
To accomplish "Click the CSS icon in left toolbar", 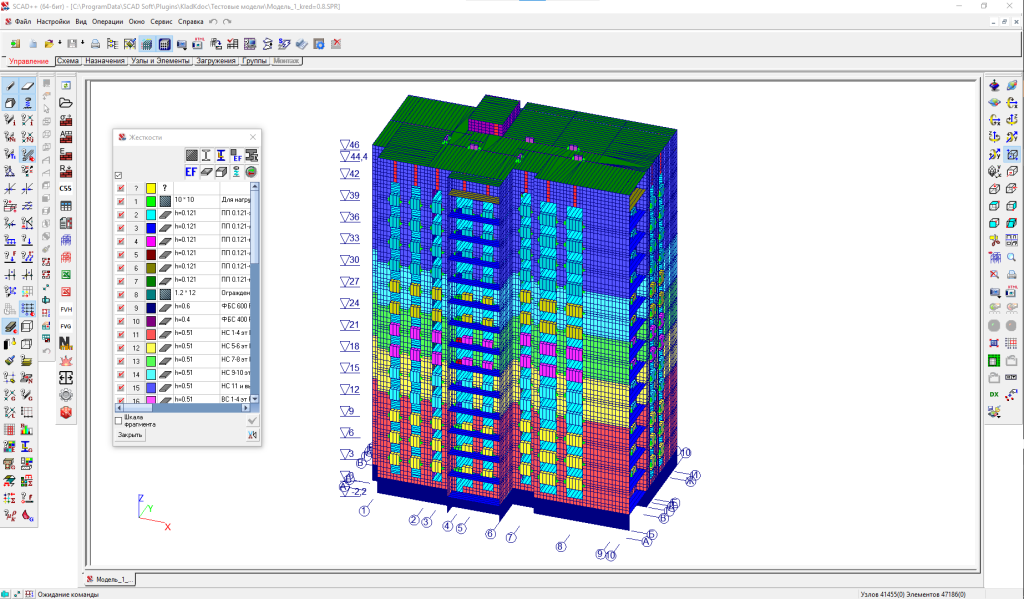I will (x=66, y=188).
